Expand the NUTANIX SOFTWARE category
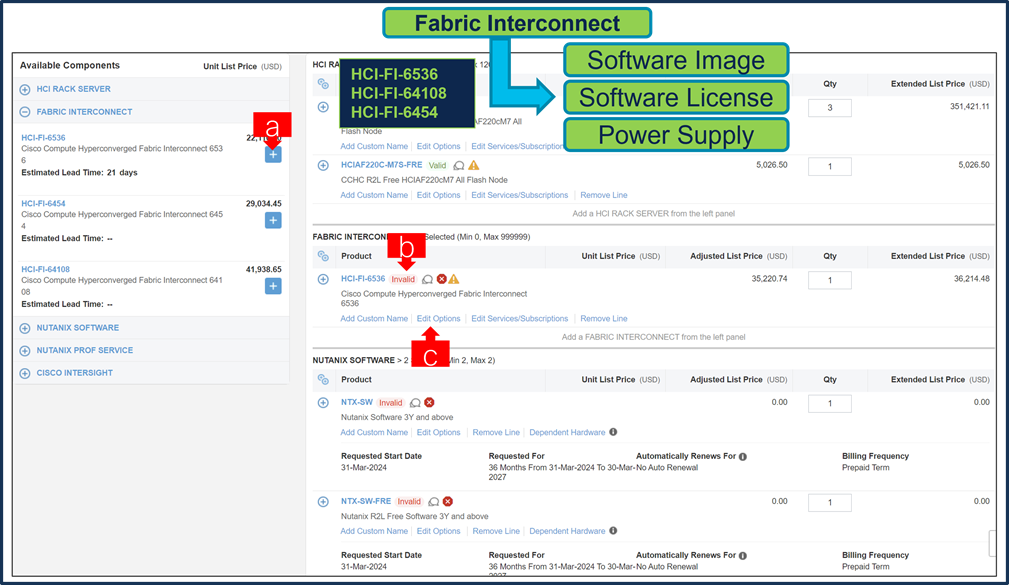This screenshot has width=1009, height=585. (x=24, y=328)
